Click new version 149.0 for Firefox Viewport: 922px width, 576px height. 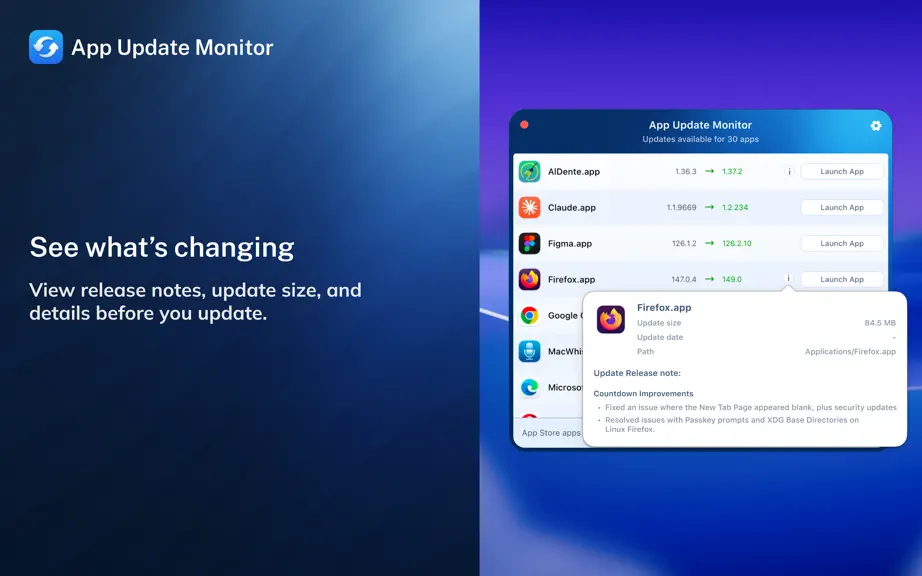pyautogui.click(x=731, y=279)
